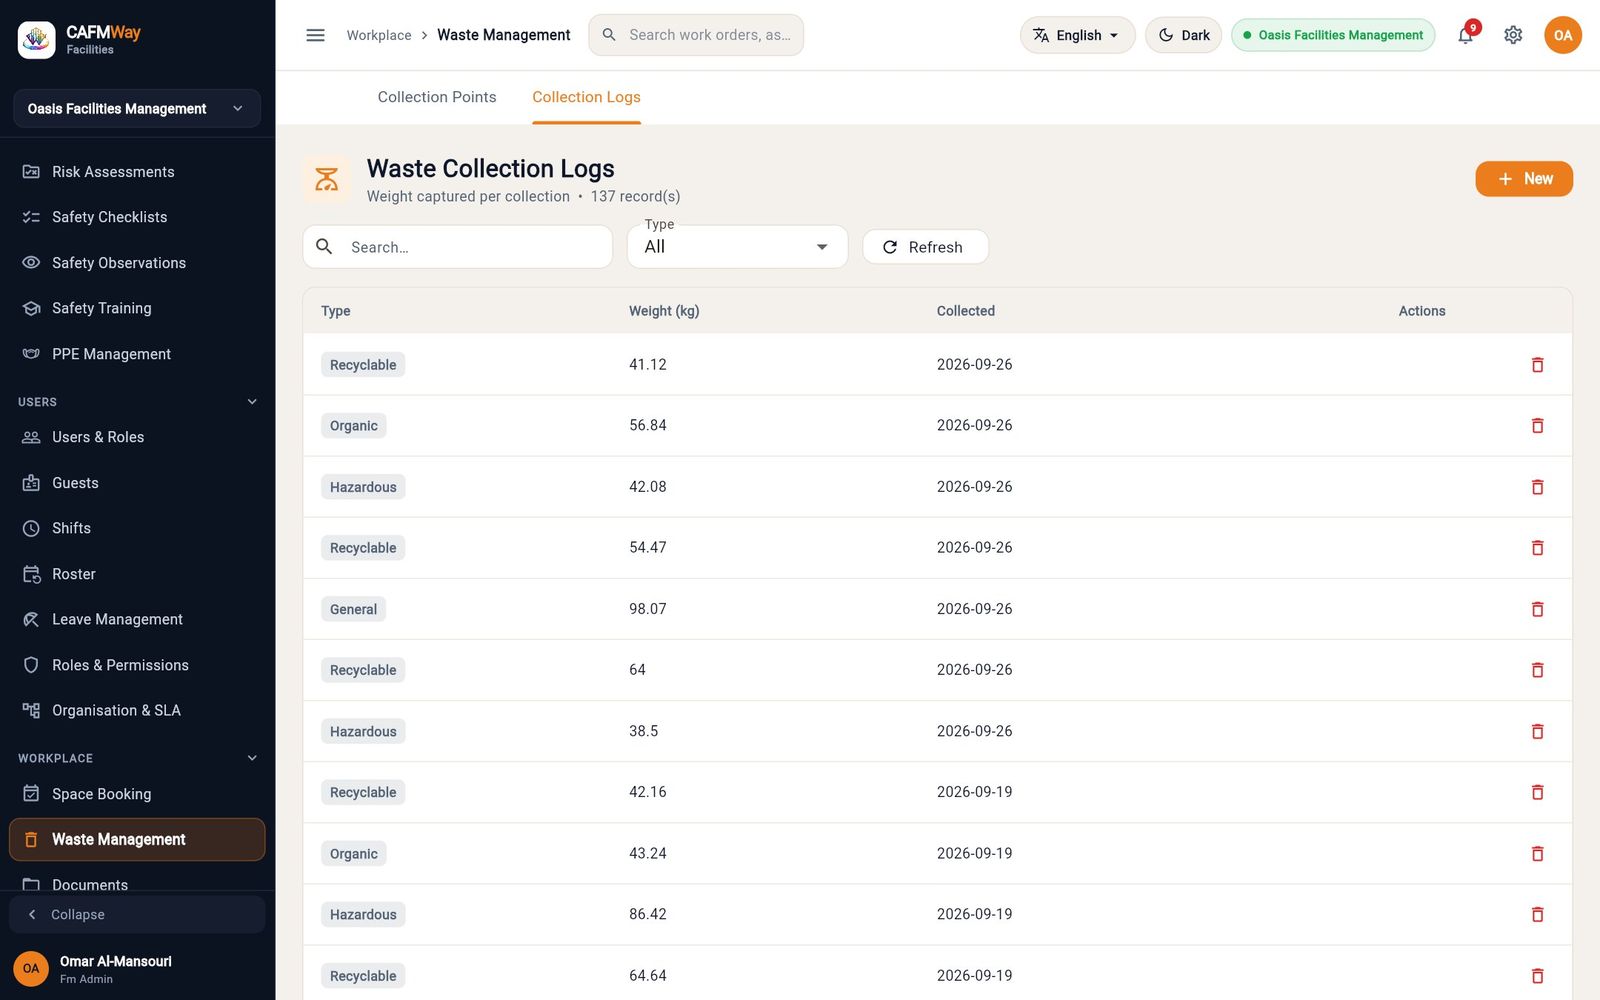This screenshot has height=1000, width=1600.
Task: Click the OA user avatar in header
Action: 1562,35
